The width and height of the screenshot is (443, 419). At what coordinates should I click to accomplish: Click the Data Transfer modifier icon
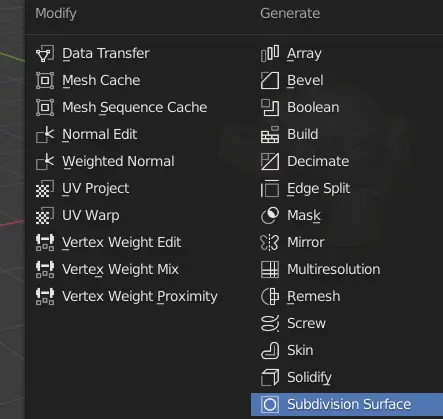pos(45,53)
